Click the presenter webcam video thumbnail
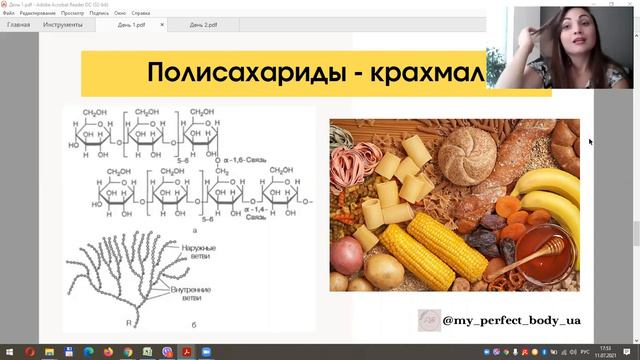This screenshot has height=360, width=640. point(560,48)
